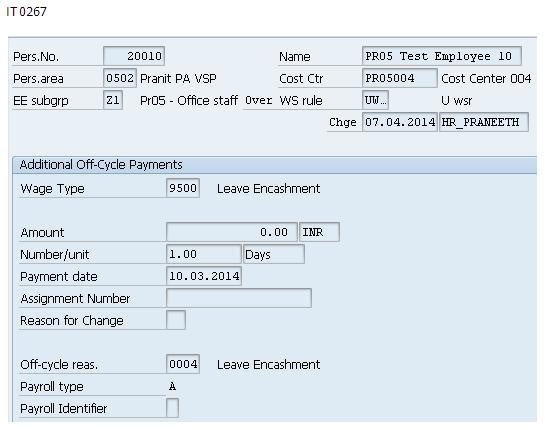Click the EE subgrp field Z1
The image size is (545, 430).
tap(113, 100)
